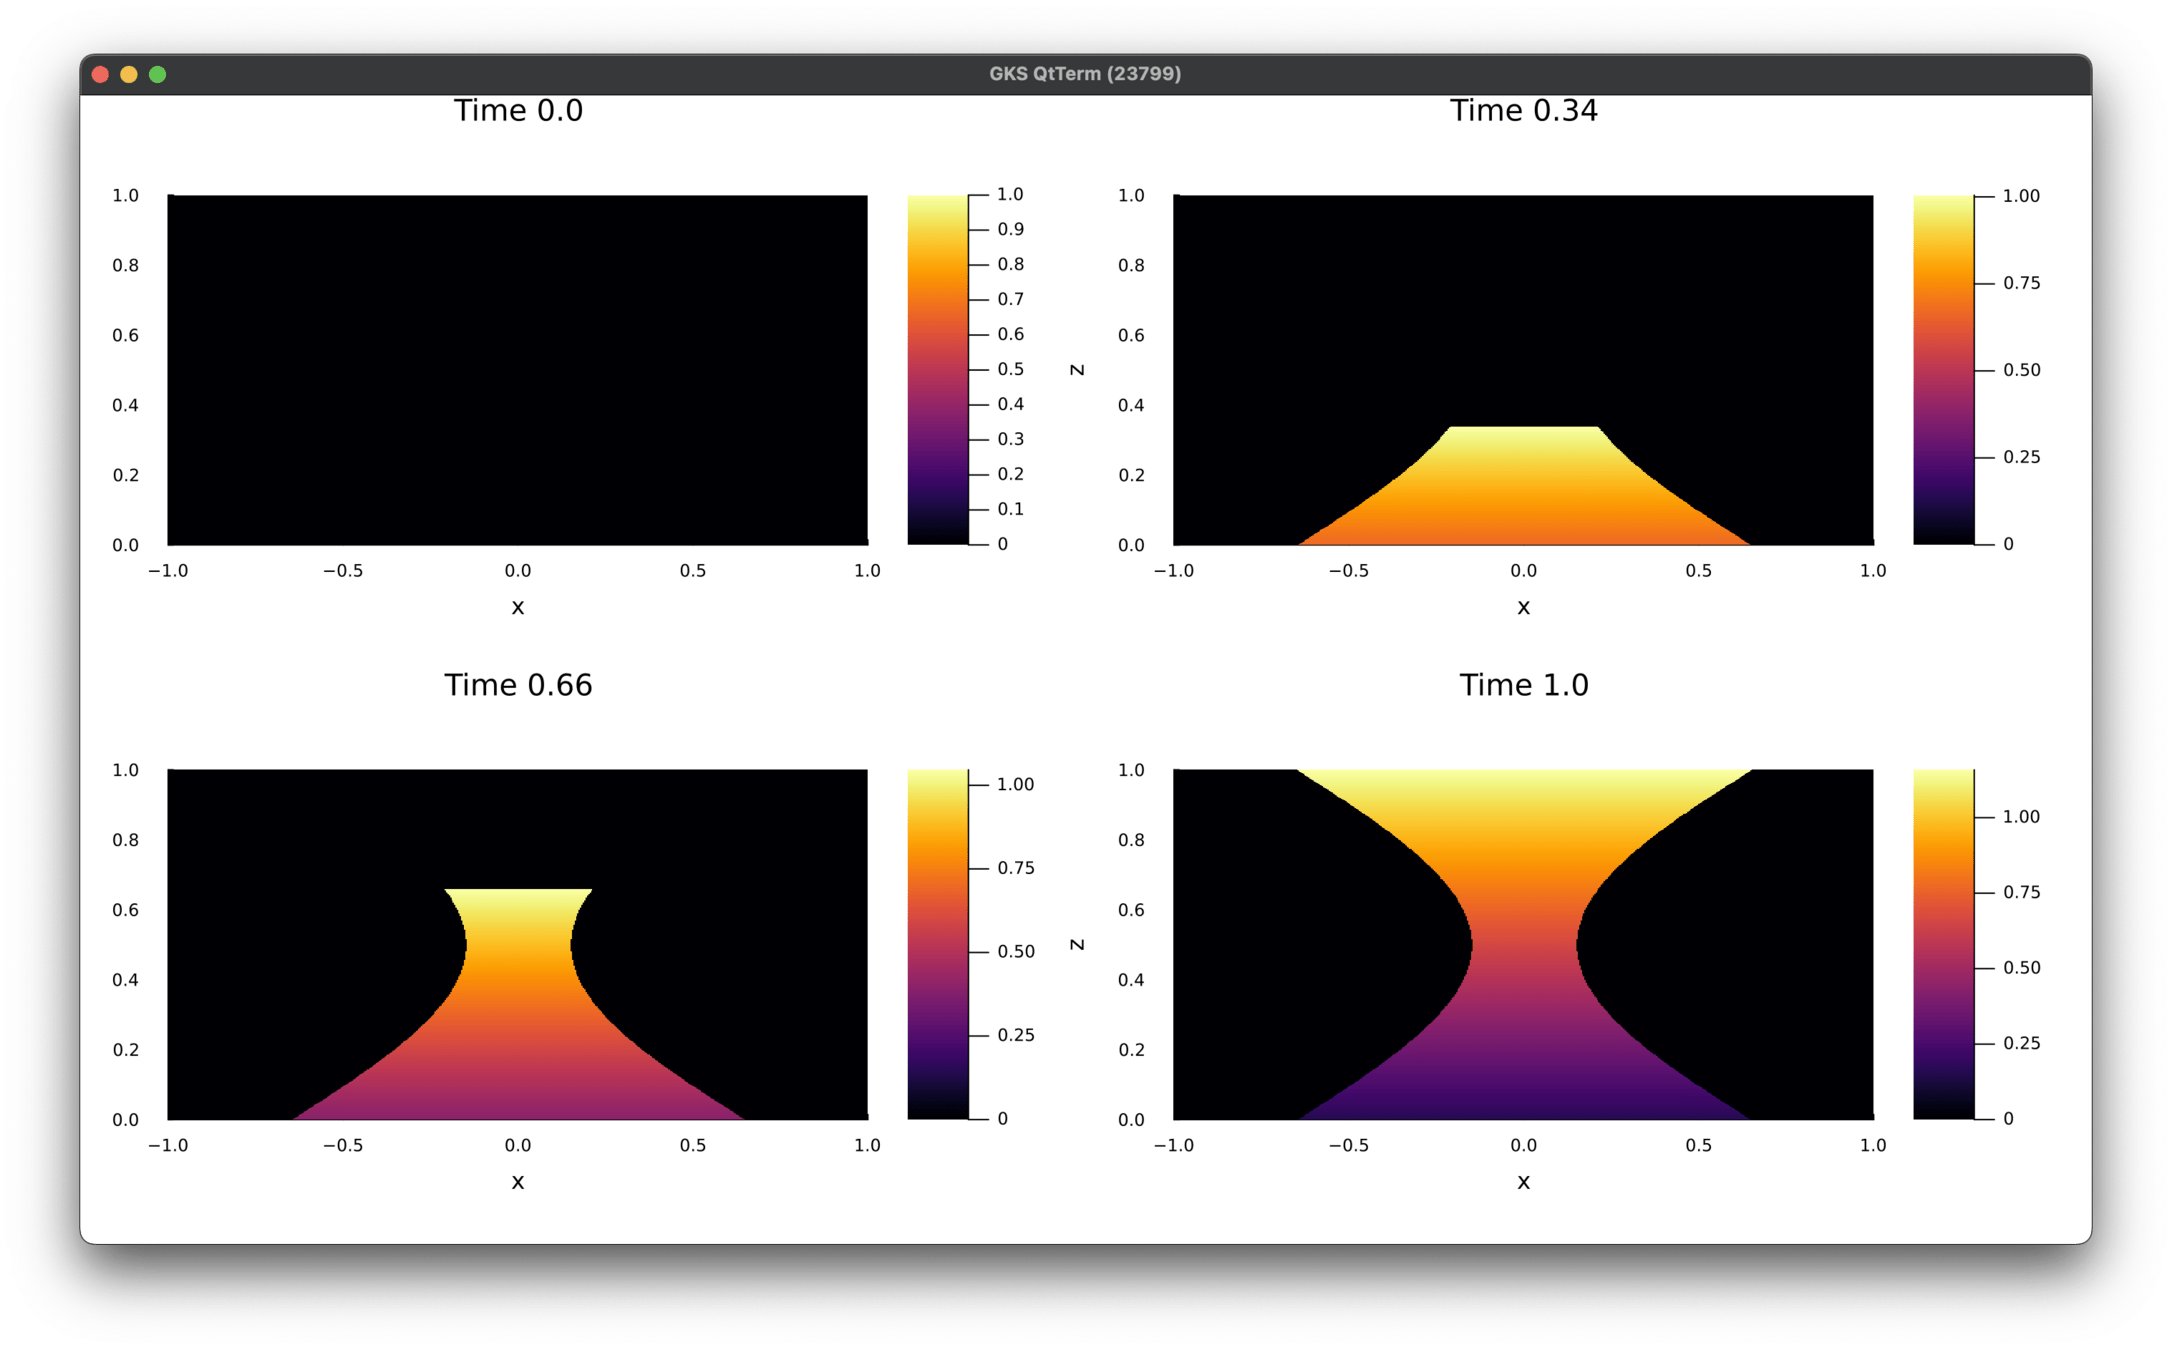Click the 'Time 0.34' plot title

click(x=1523, y=110)
